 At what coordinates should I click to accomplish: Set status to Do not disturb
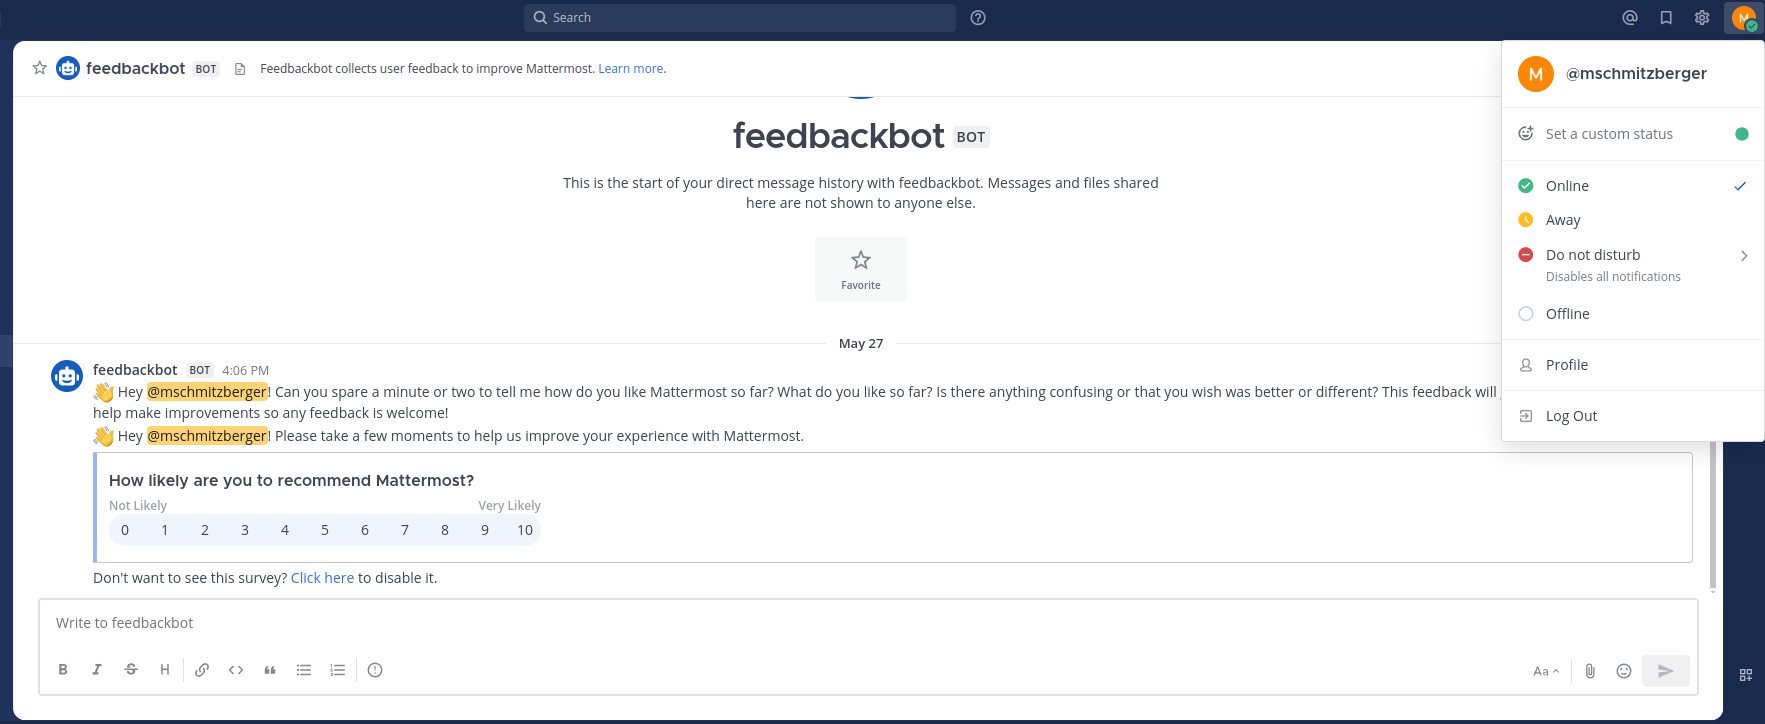(1633, 265)
